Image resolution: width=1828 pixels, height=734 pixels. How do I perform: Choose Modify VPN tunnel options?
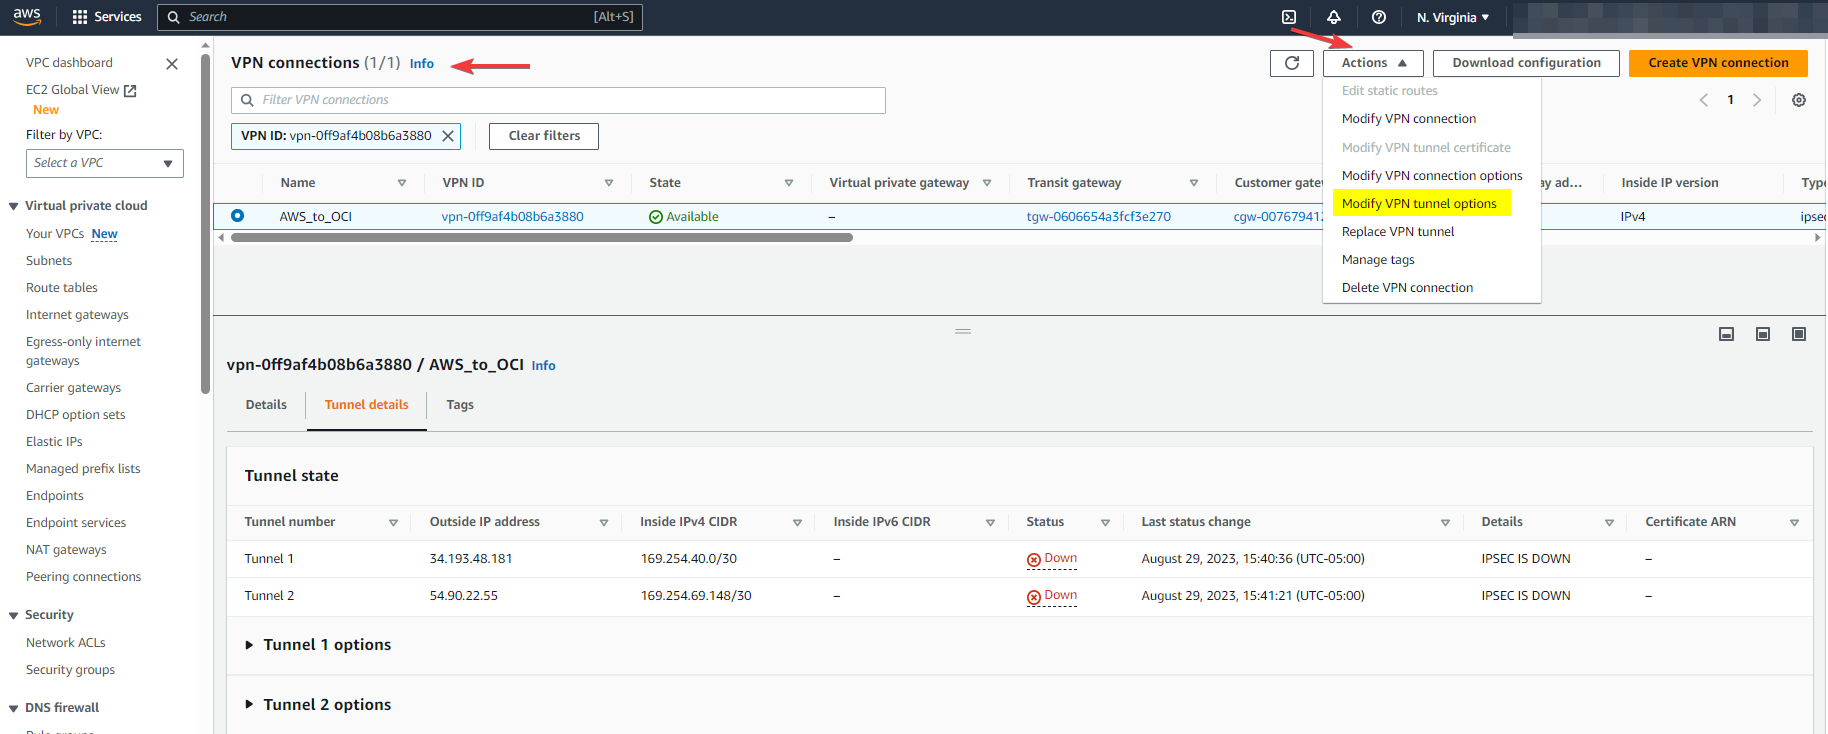click(1418, 204)
